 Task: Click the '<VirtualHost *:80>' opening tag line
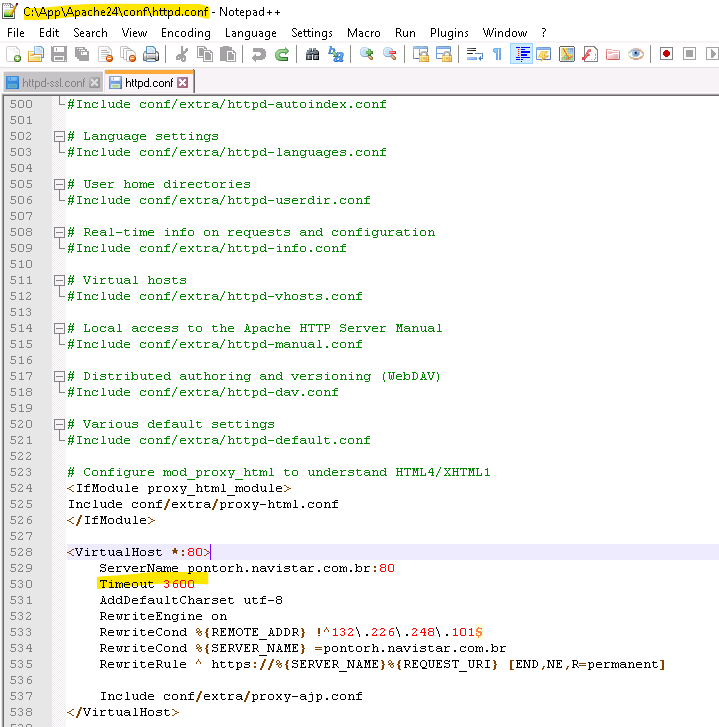pyautogui.click(x=139, y=552)
